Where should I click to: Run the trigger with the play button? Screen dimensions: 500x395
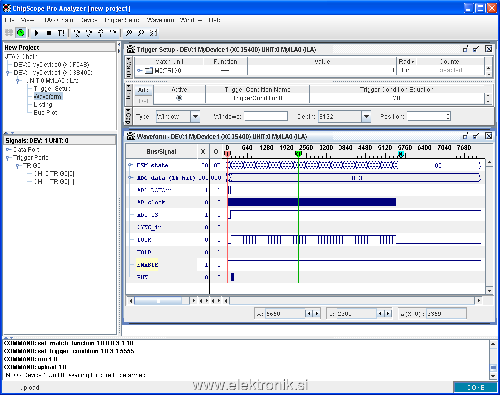click(x=37, y=33)
